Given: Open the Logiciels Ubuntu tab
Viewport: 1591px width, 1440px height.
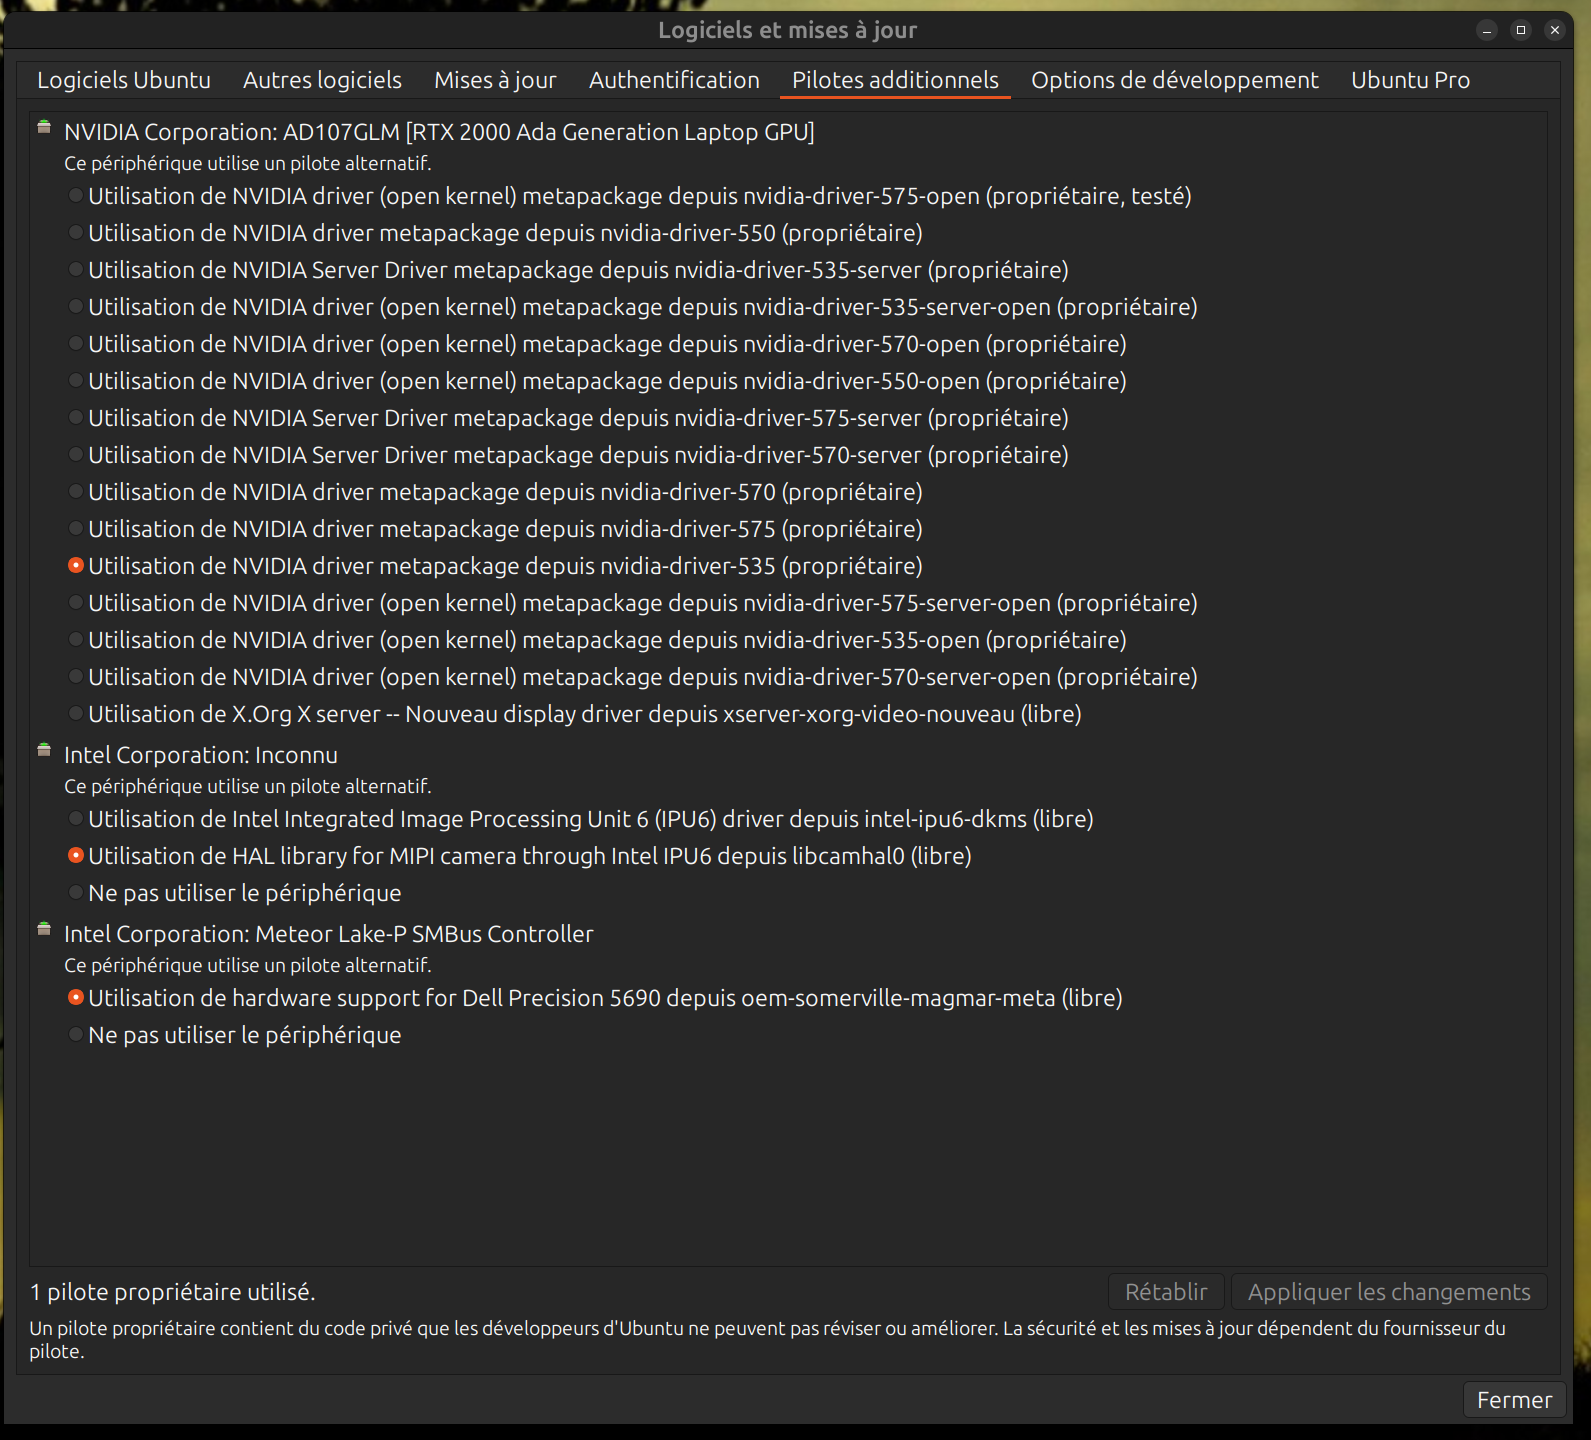Looking at the screenshot, I should coord(124,80).
